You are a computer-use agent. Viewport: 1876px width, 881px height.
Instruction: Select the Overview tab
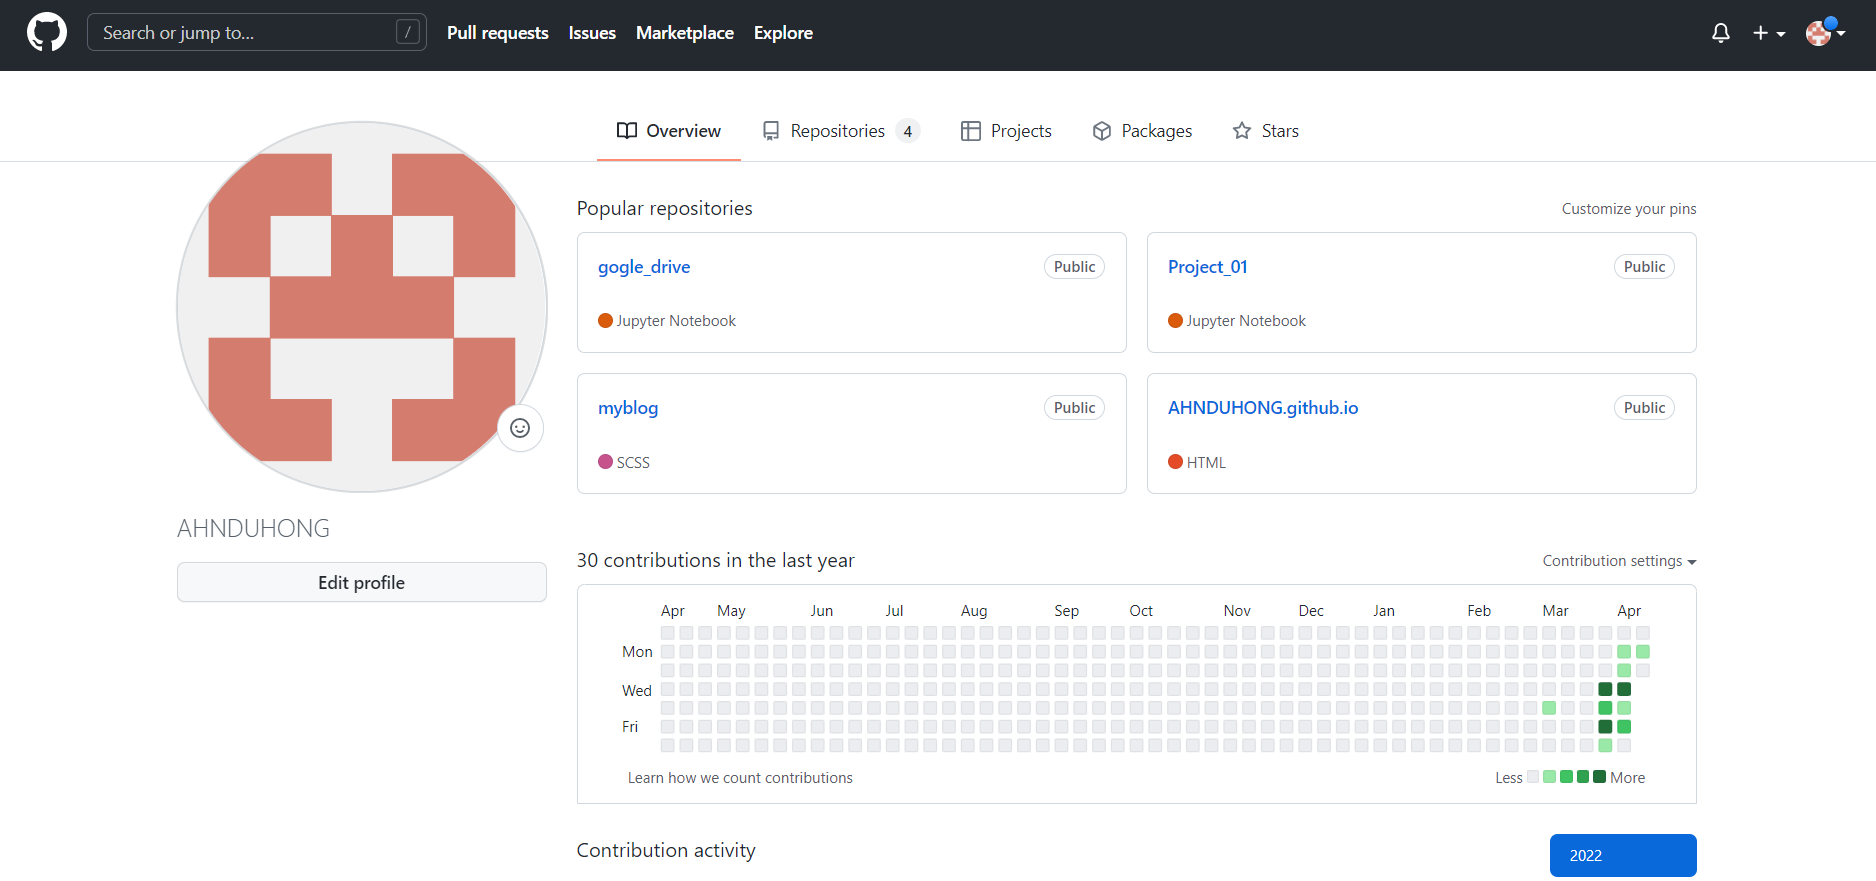click(x=669, y=131)
